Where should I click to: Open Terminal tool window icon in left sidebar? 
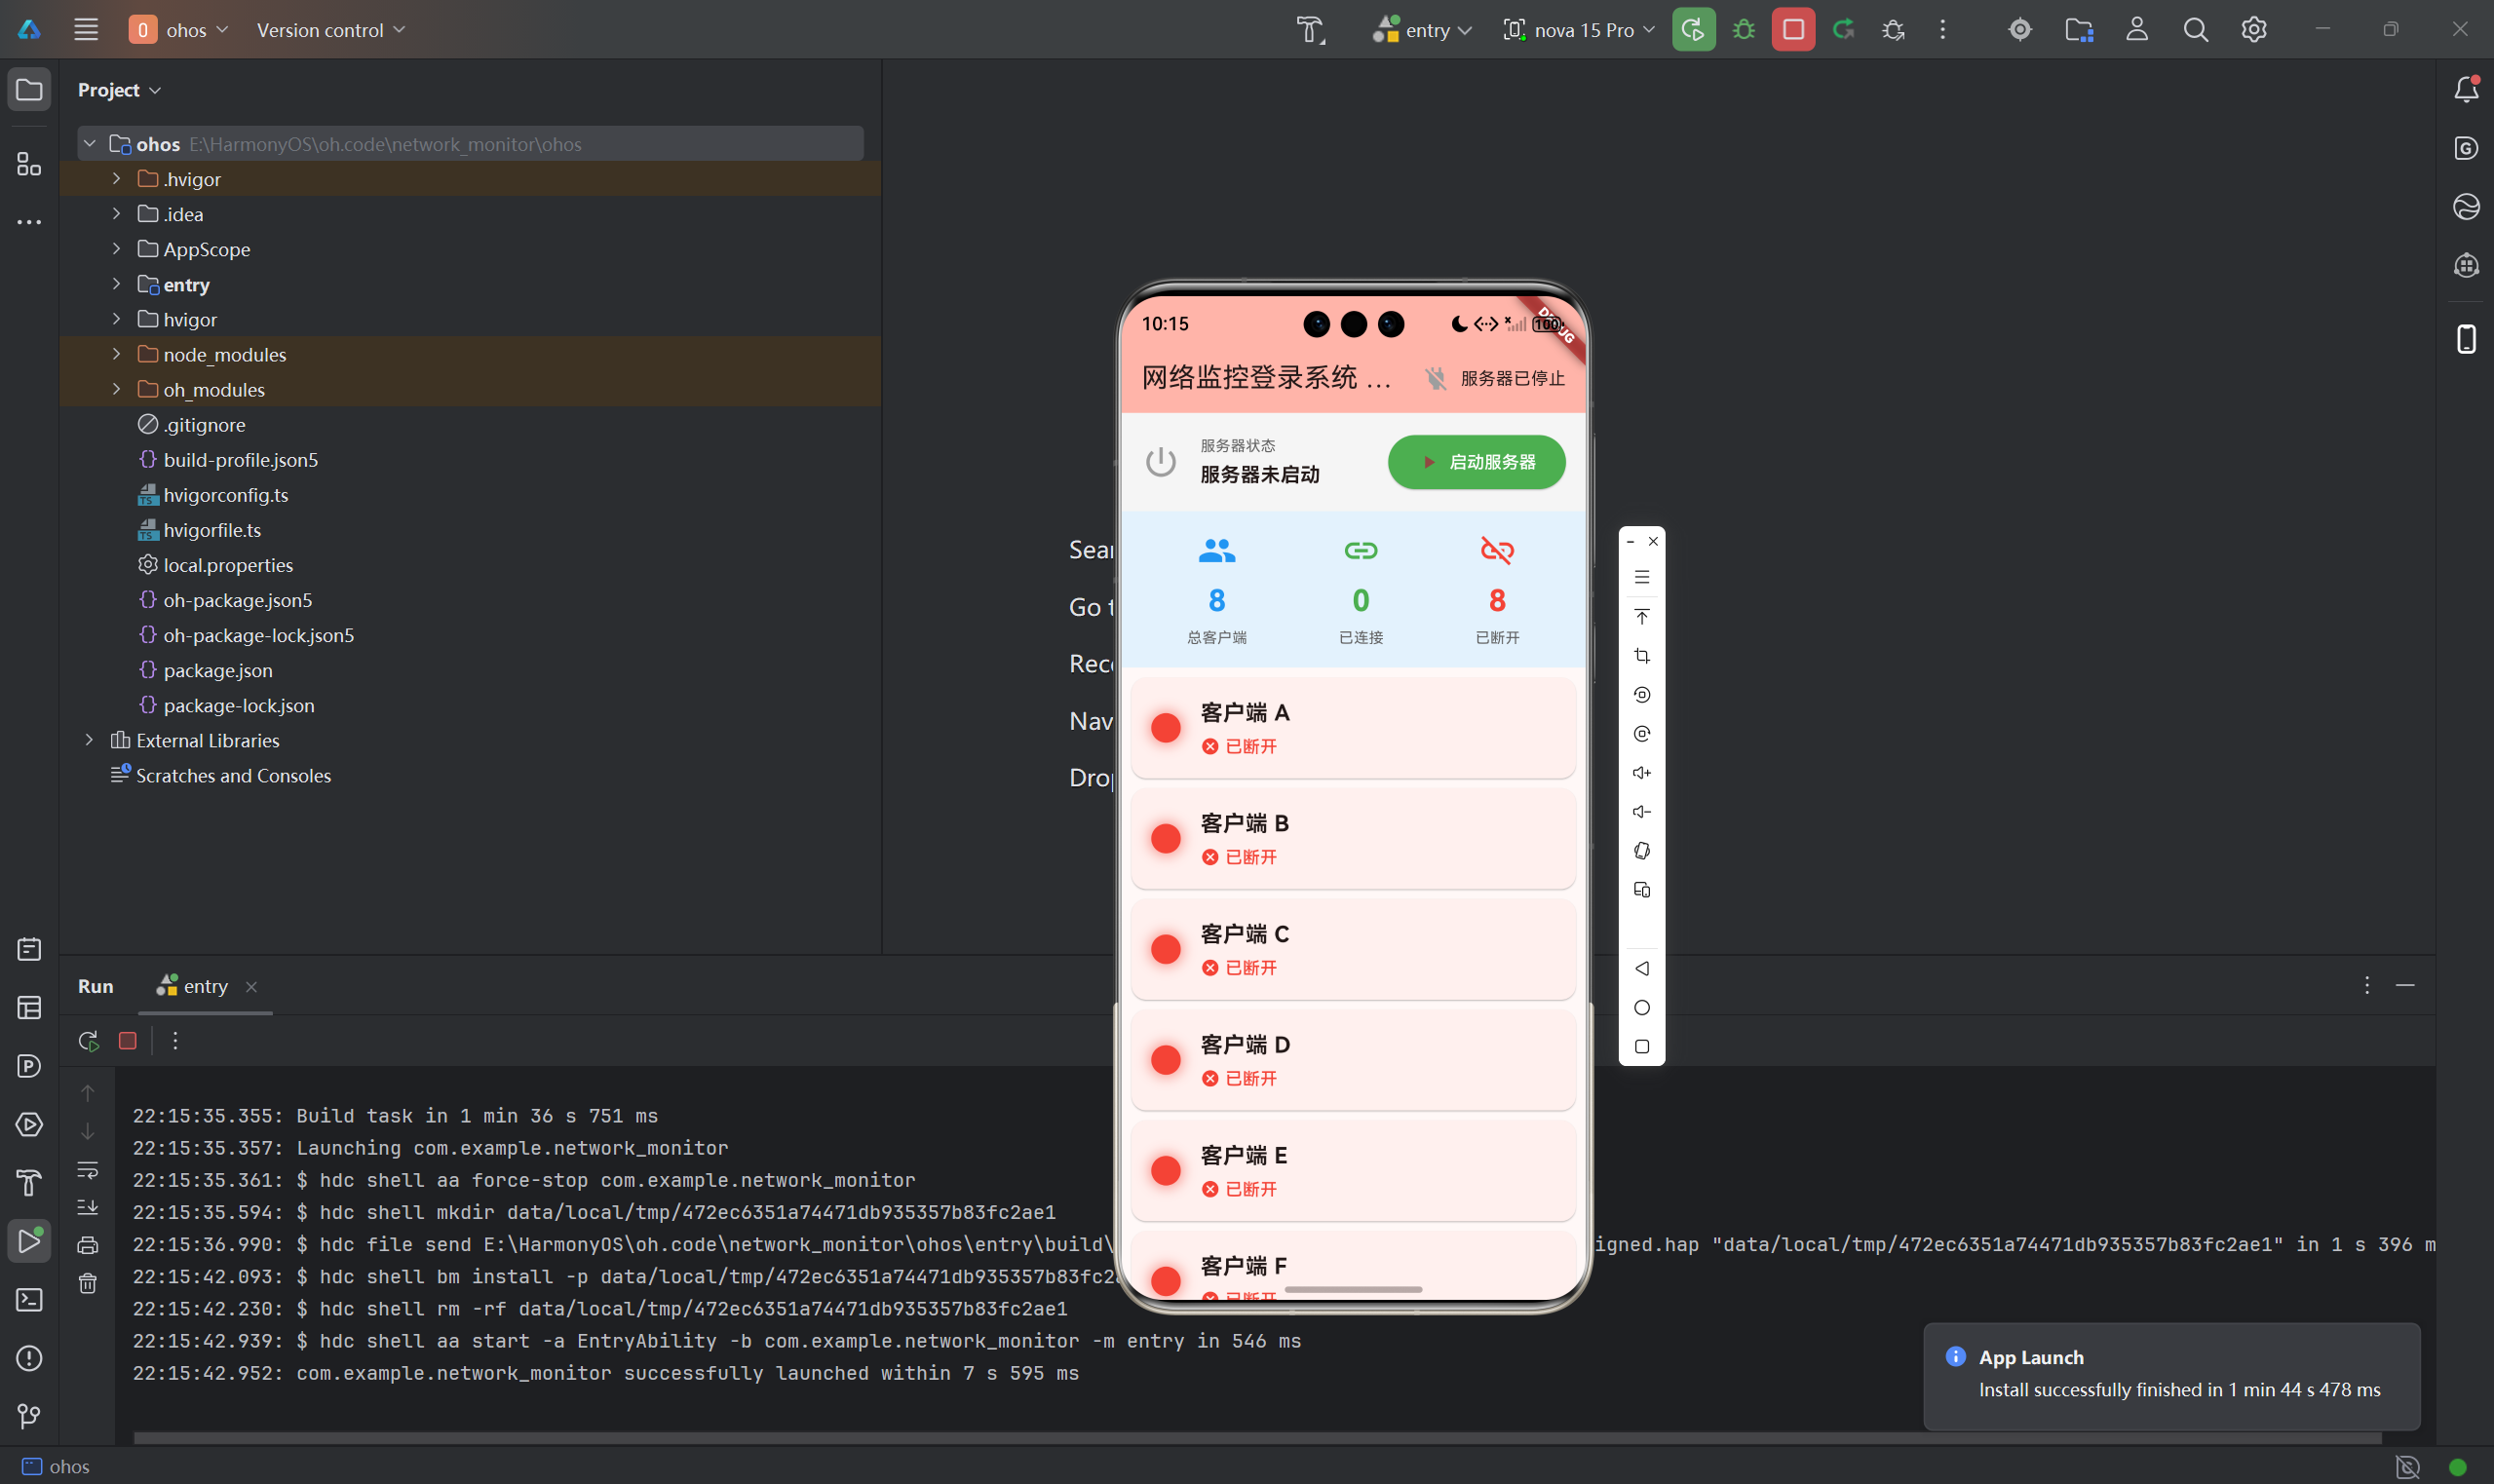(29, 1299)
